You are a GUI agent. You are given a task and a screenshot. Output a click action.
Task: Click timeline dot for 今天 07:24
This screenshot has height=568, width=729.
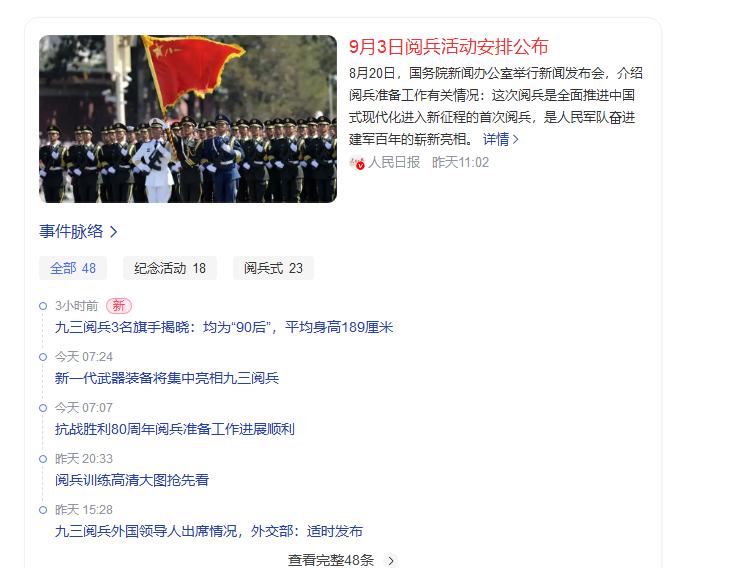click(43, 357)
